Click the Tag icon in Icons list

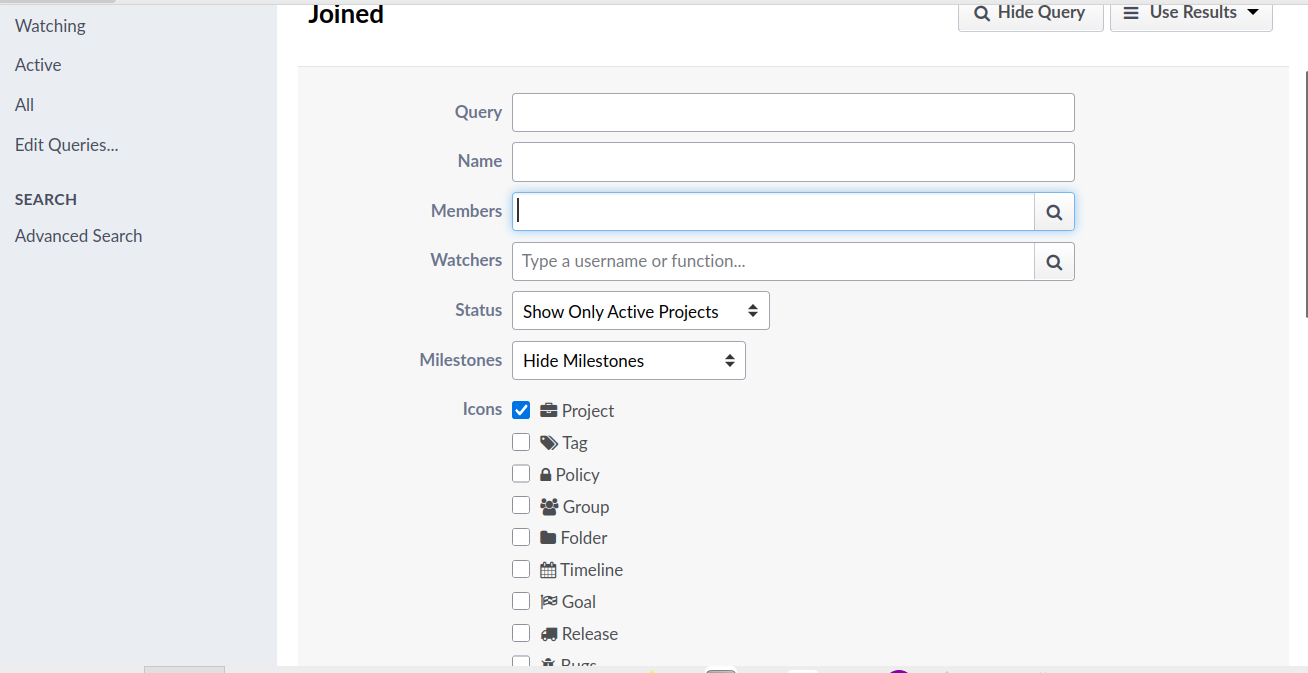(x=548, y=443)
